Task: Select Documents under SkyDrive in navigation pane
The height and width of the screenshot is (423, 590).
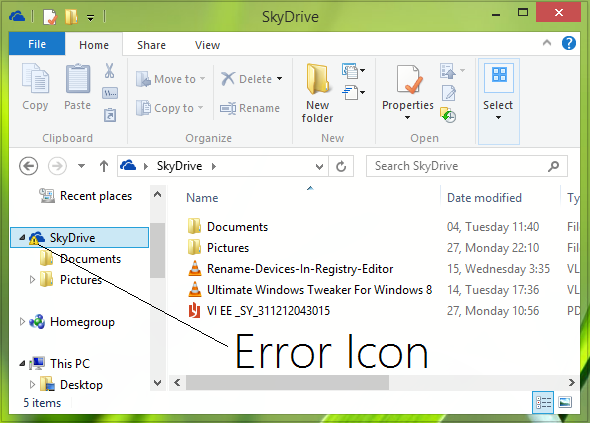Action: (x=81, y=259)
